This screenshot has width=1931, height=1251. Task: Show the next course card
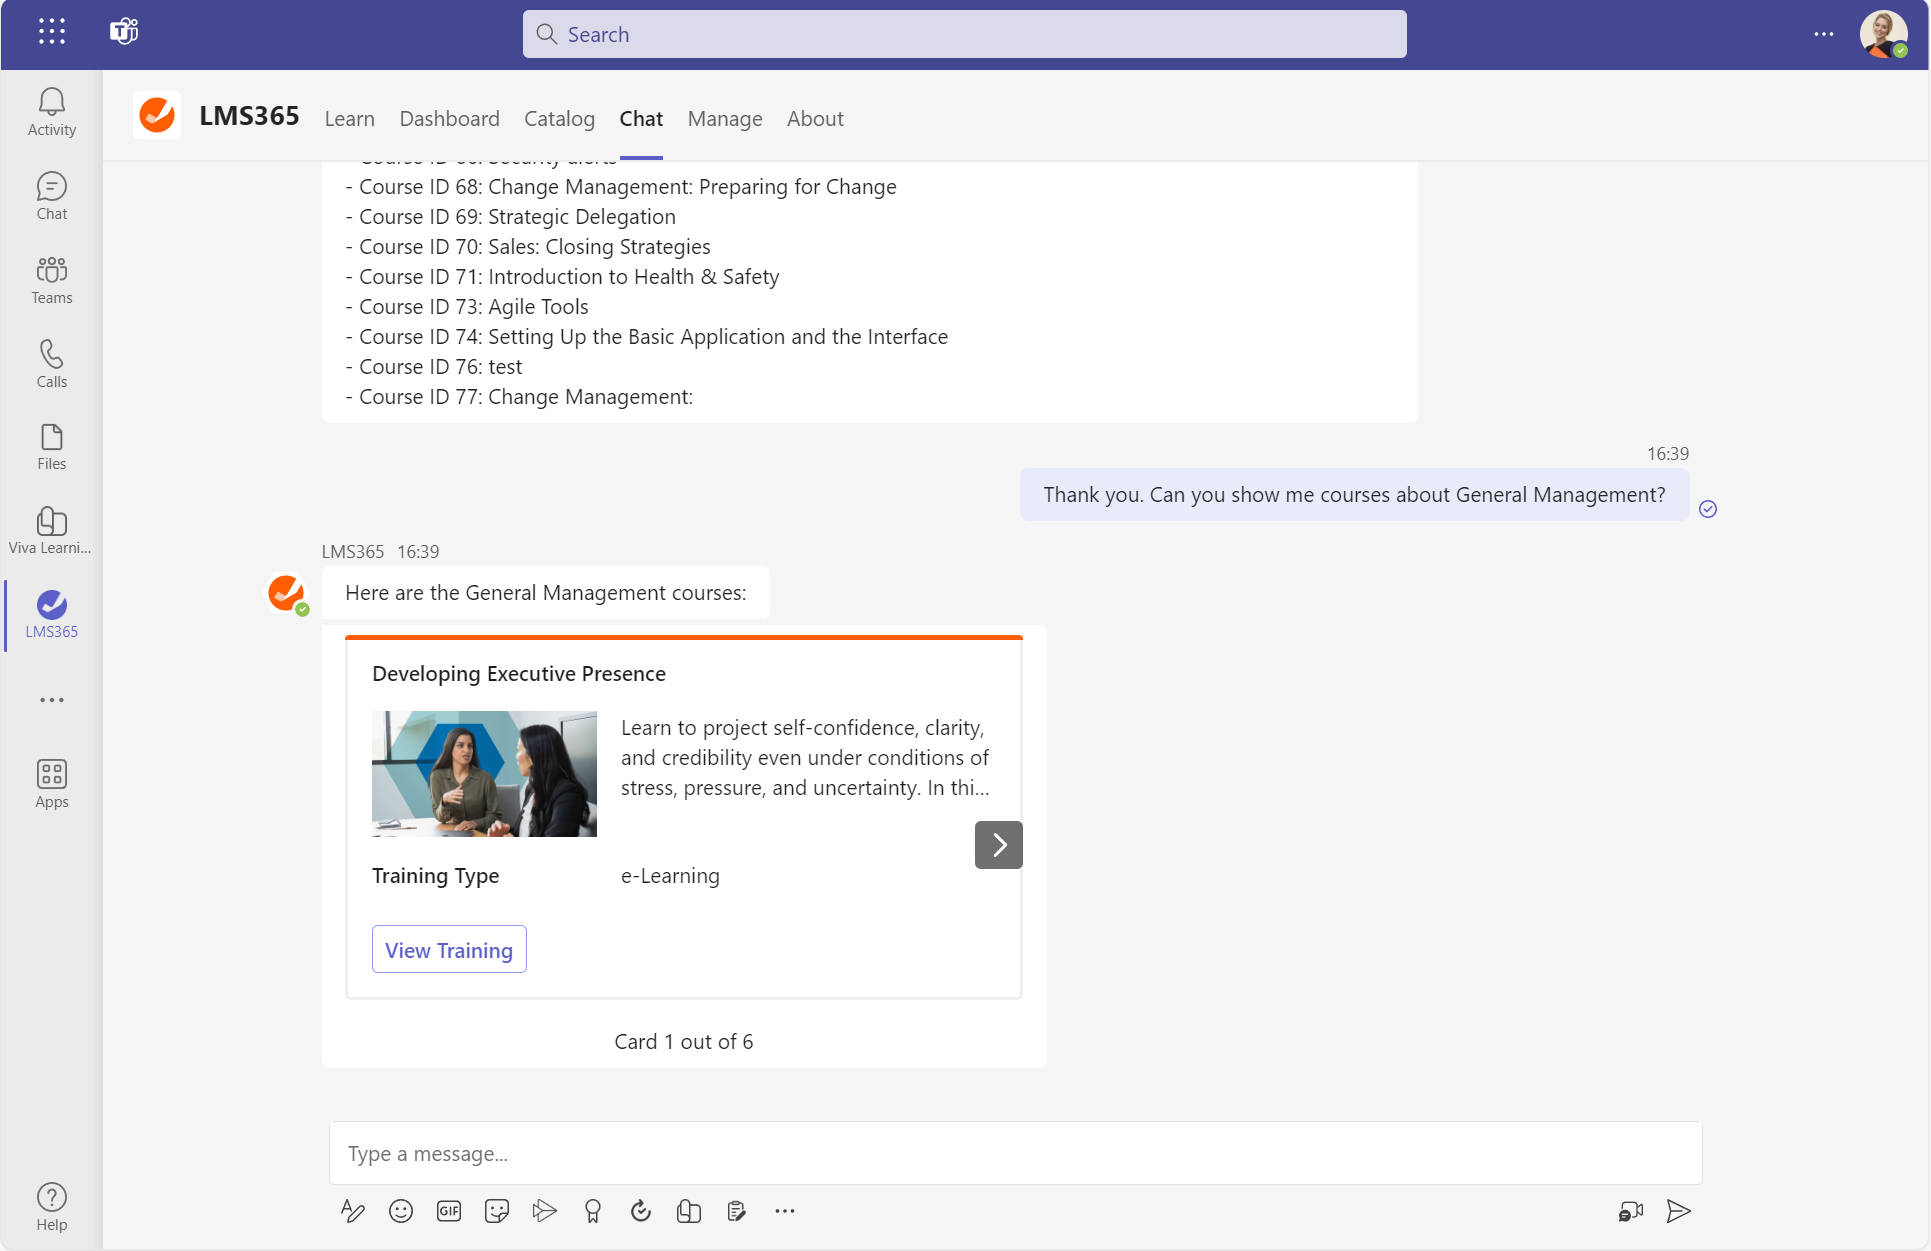click(998, 845)
